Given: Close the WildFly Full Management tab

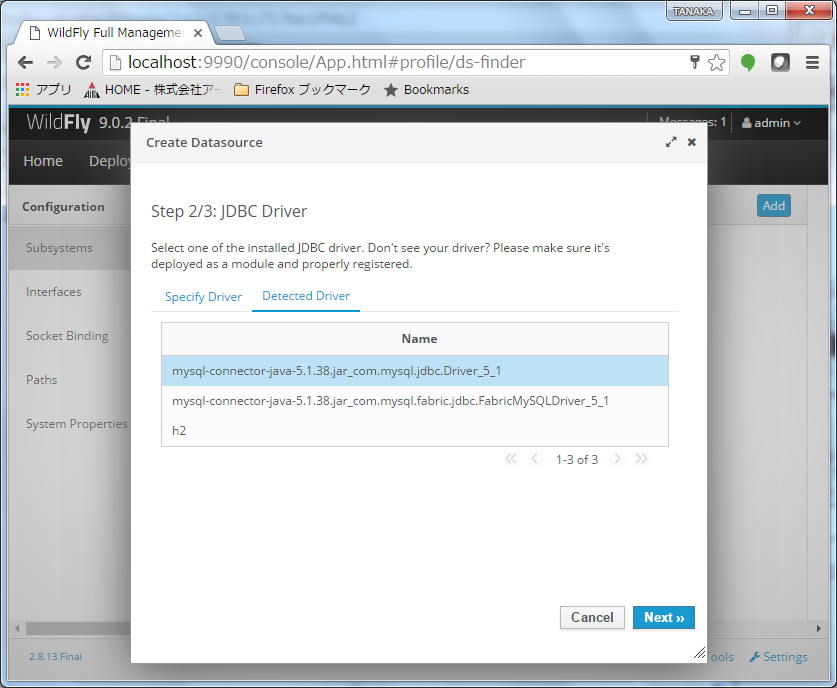Looking at the screenshot, I should (198, 33).
